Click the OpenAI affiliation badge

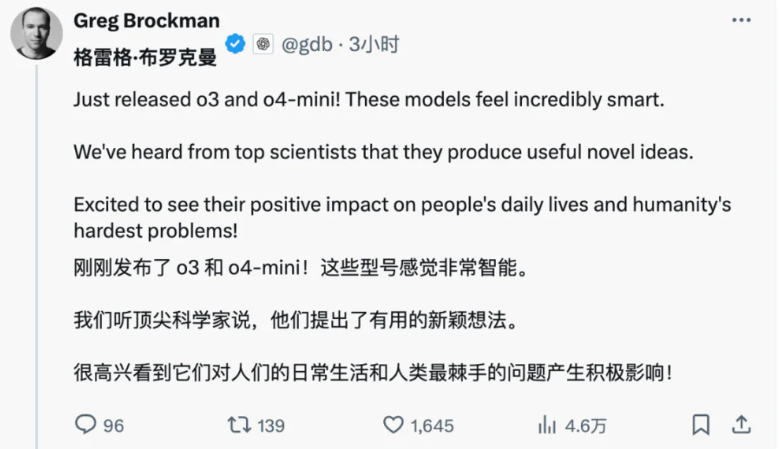[x=263, y=44]
